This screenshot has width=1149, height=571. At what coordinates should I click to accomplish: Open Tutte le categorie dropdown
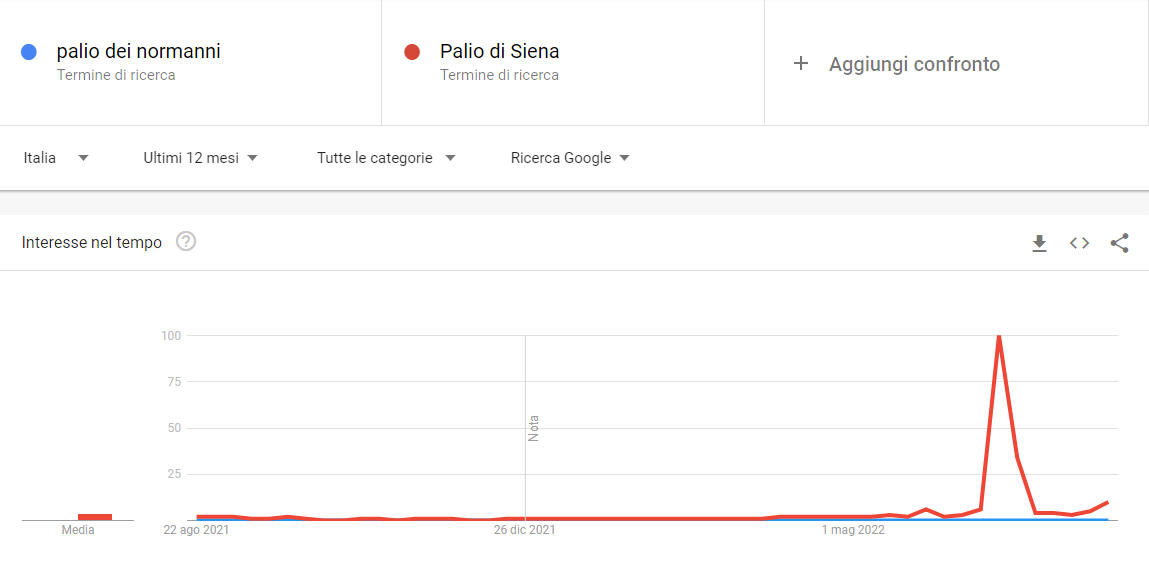[x=386, y=158]
